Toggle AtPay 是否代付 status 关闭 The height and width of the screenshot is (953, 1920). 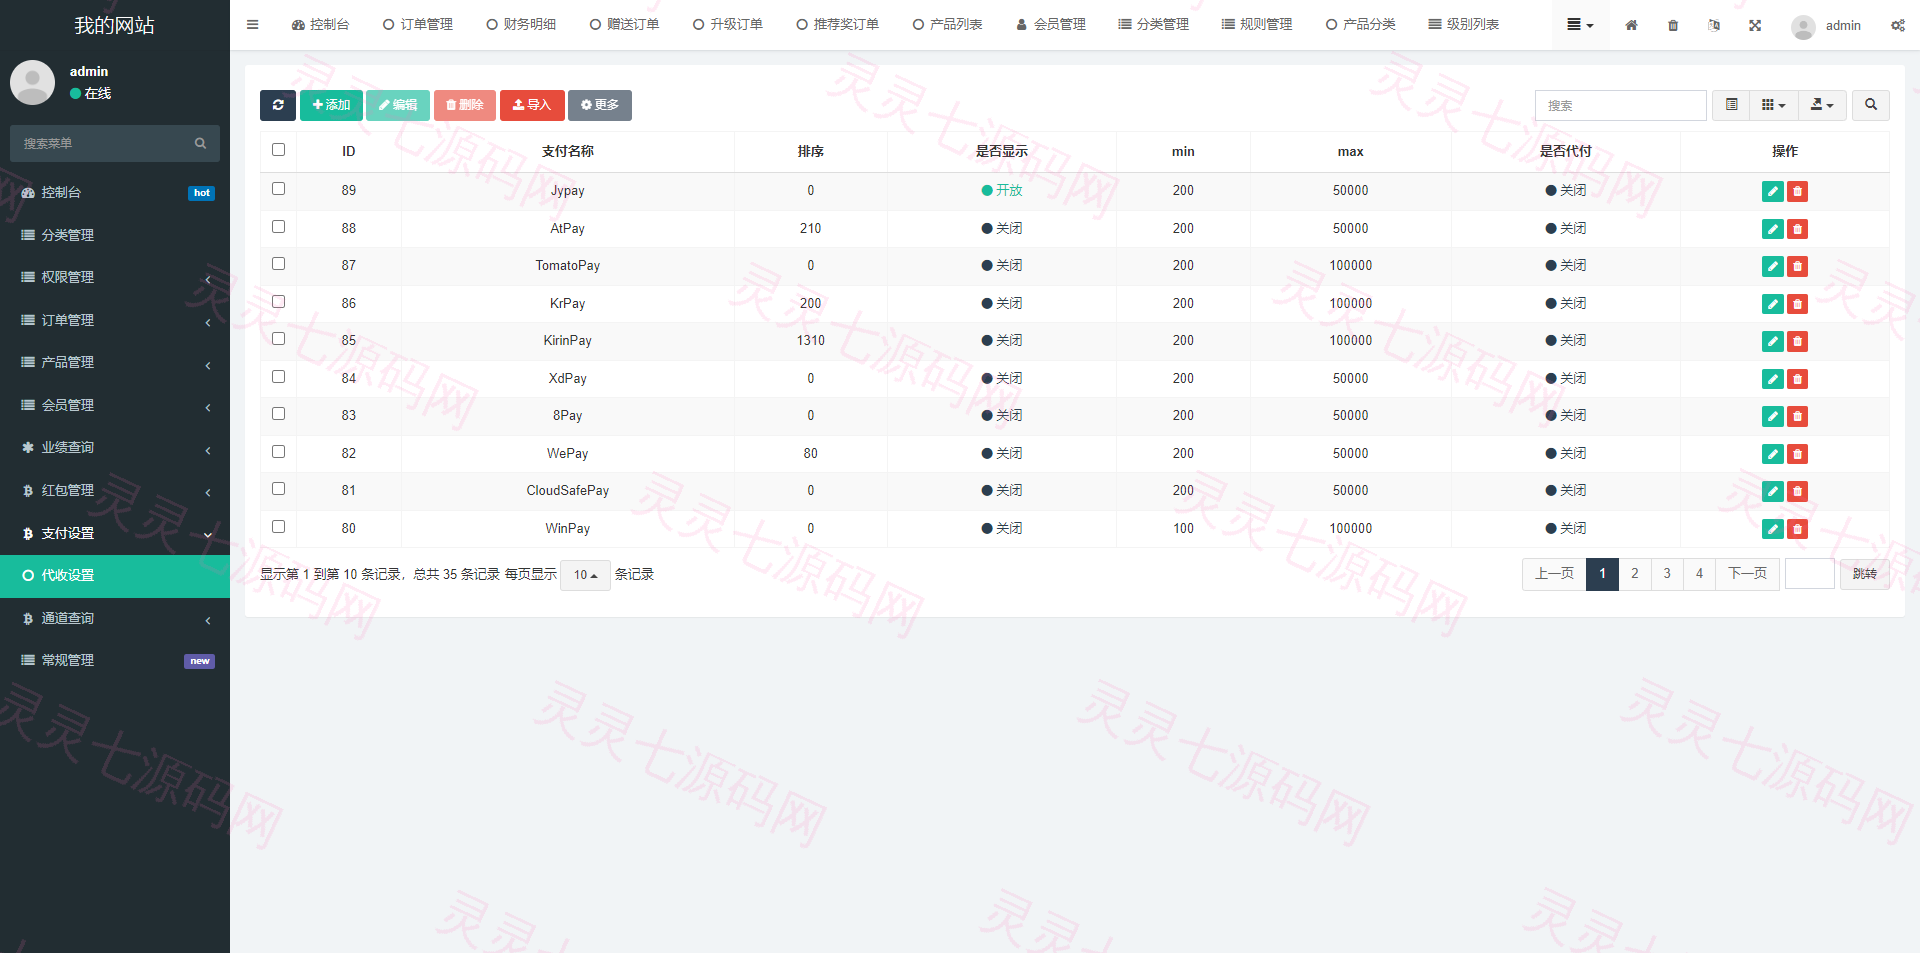[1566, 228]
